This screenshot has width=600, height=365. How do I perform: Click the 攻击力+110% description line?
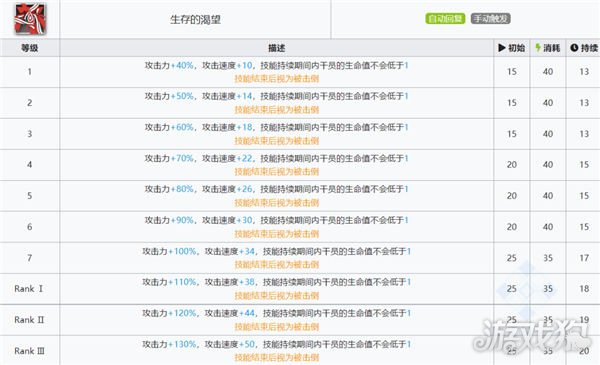276,282
